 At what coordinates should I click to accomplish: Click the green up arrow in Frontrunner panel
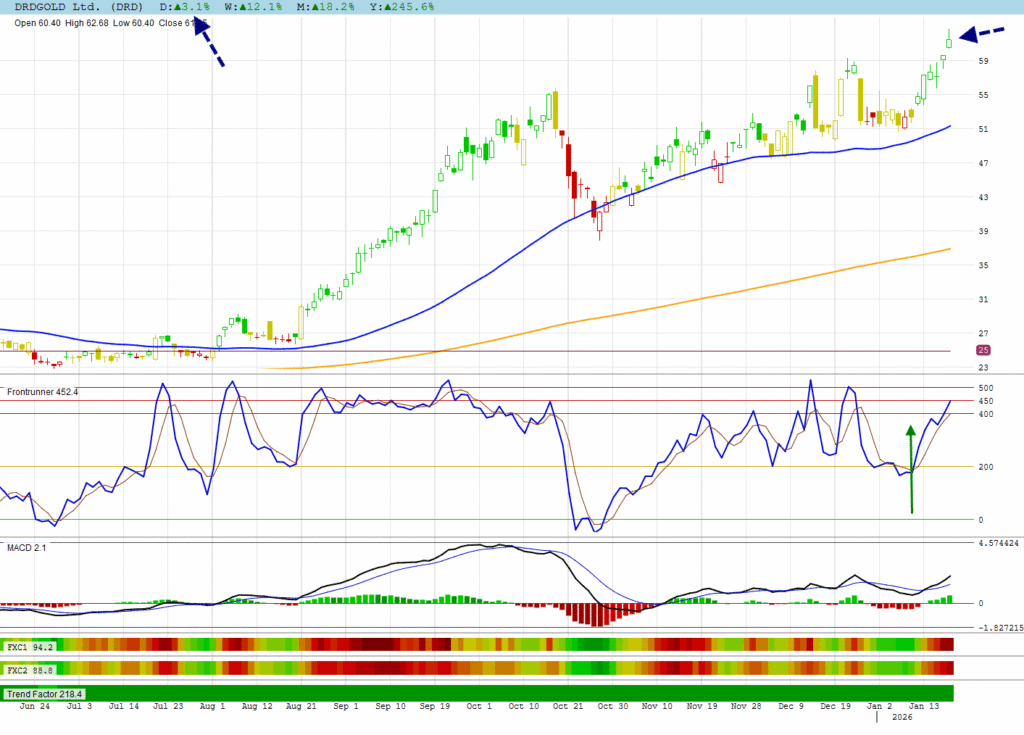point(910,468)
